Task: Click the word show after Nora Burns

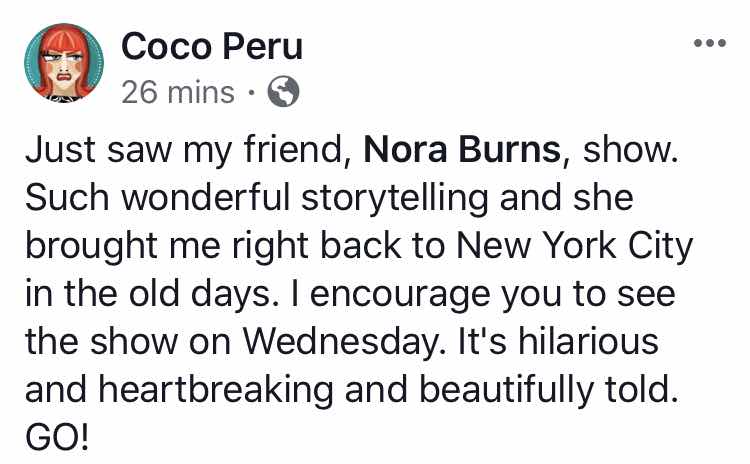Action: (630, 150)
